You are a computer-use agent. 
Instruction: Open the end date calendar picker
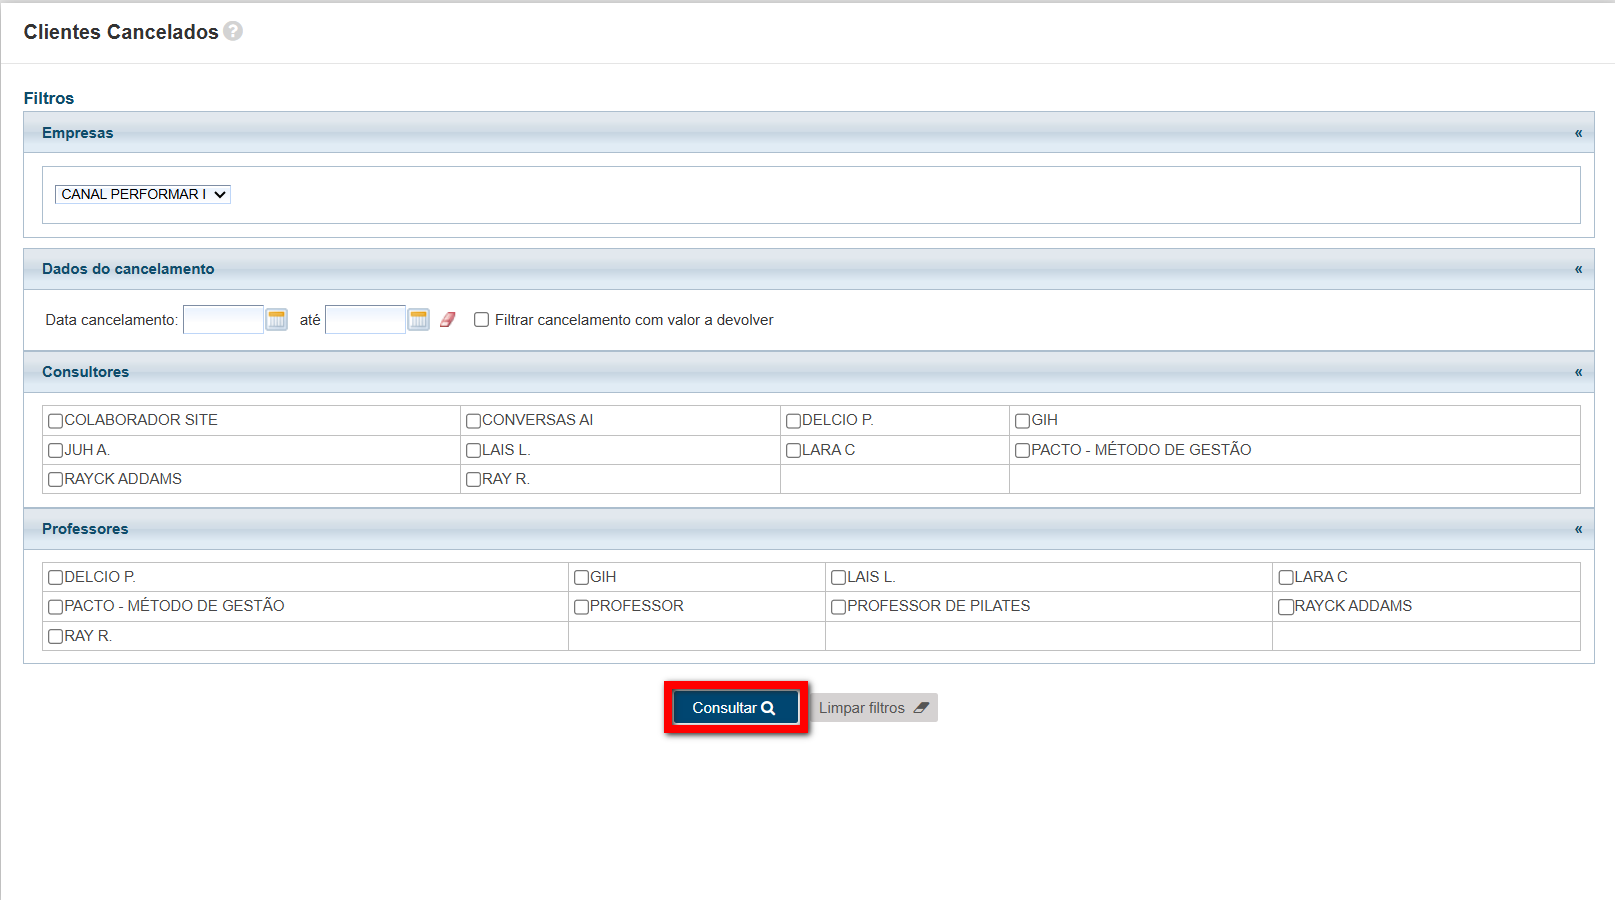419,319
